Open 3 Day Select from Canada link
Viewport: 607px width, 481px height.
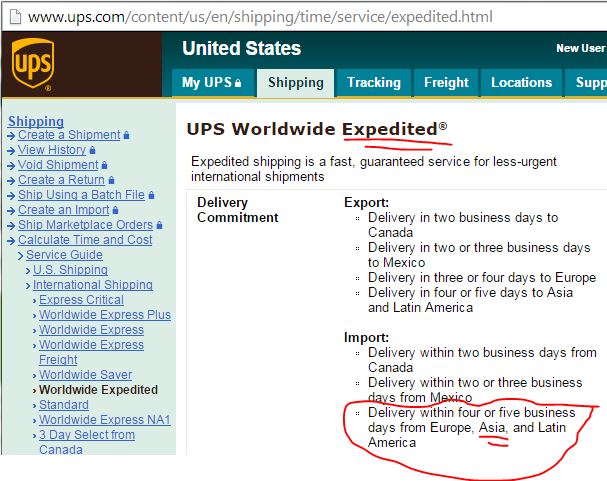(87, 442)
